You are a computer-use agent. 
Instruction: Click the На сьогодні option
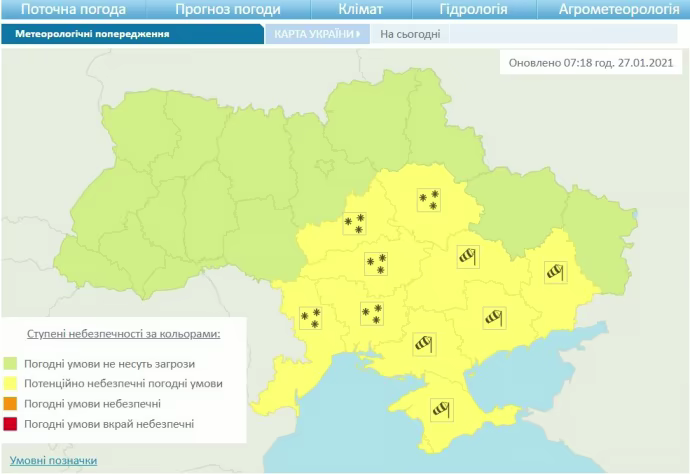[410, 34]
